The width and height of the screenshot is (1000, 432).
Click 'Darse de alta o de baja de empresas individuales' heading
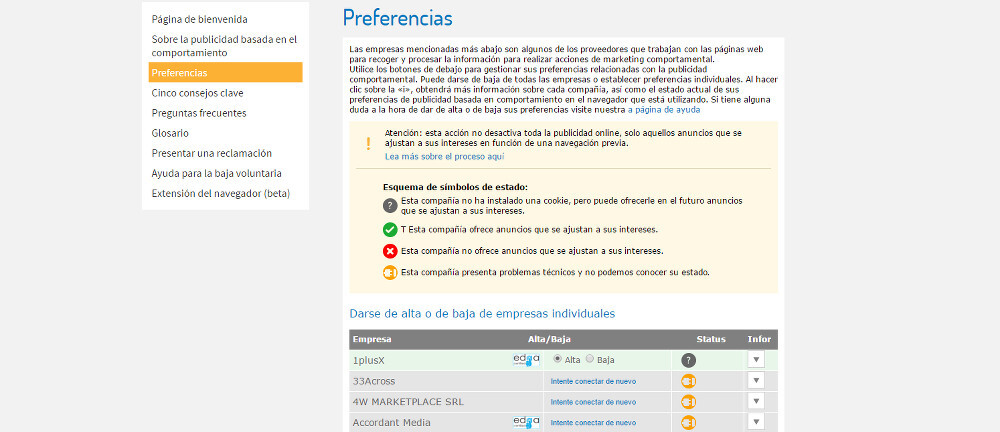[x=482, y=313]
